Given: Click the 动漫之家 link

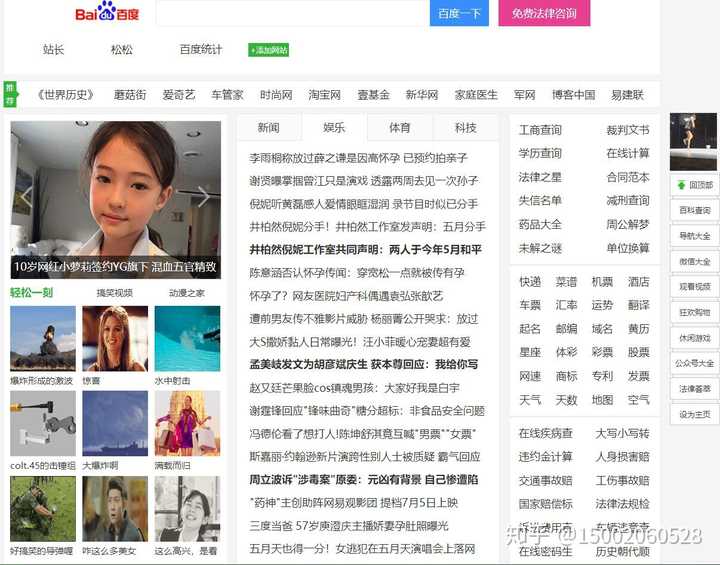Looking at the screenshot, I should point(186,293).
